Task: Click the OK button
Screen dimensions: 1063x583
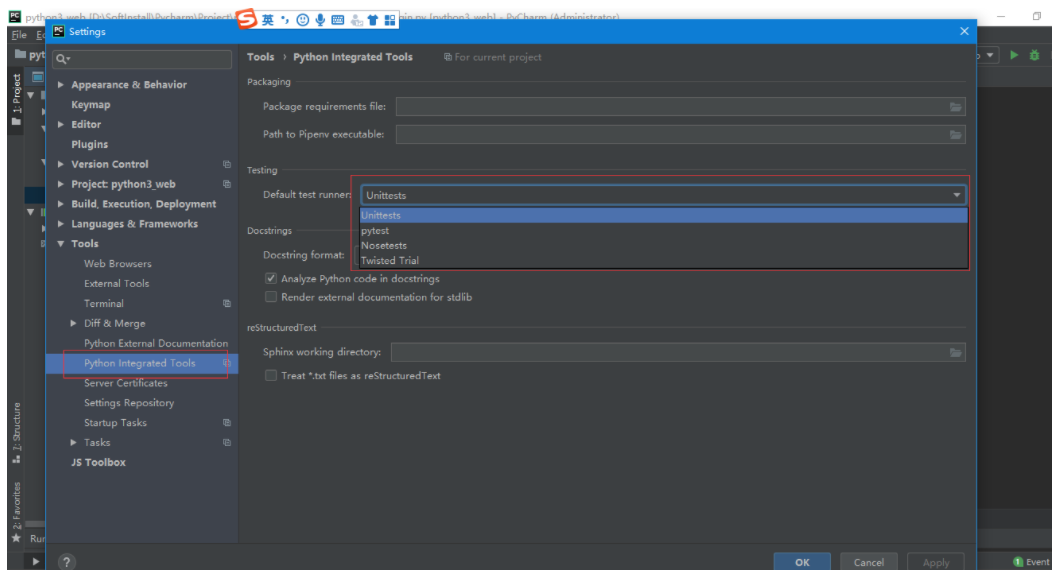Action: click(802, 562)
